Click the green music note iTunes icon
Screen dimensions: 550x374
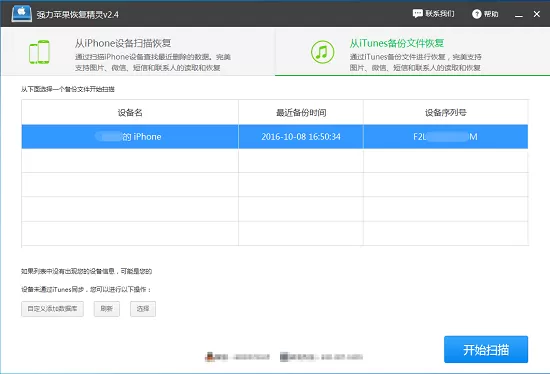322,52
